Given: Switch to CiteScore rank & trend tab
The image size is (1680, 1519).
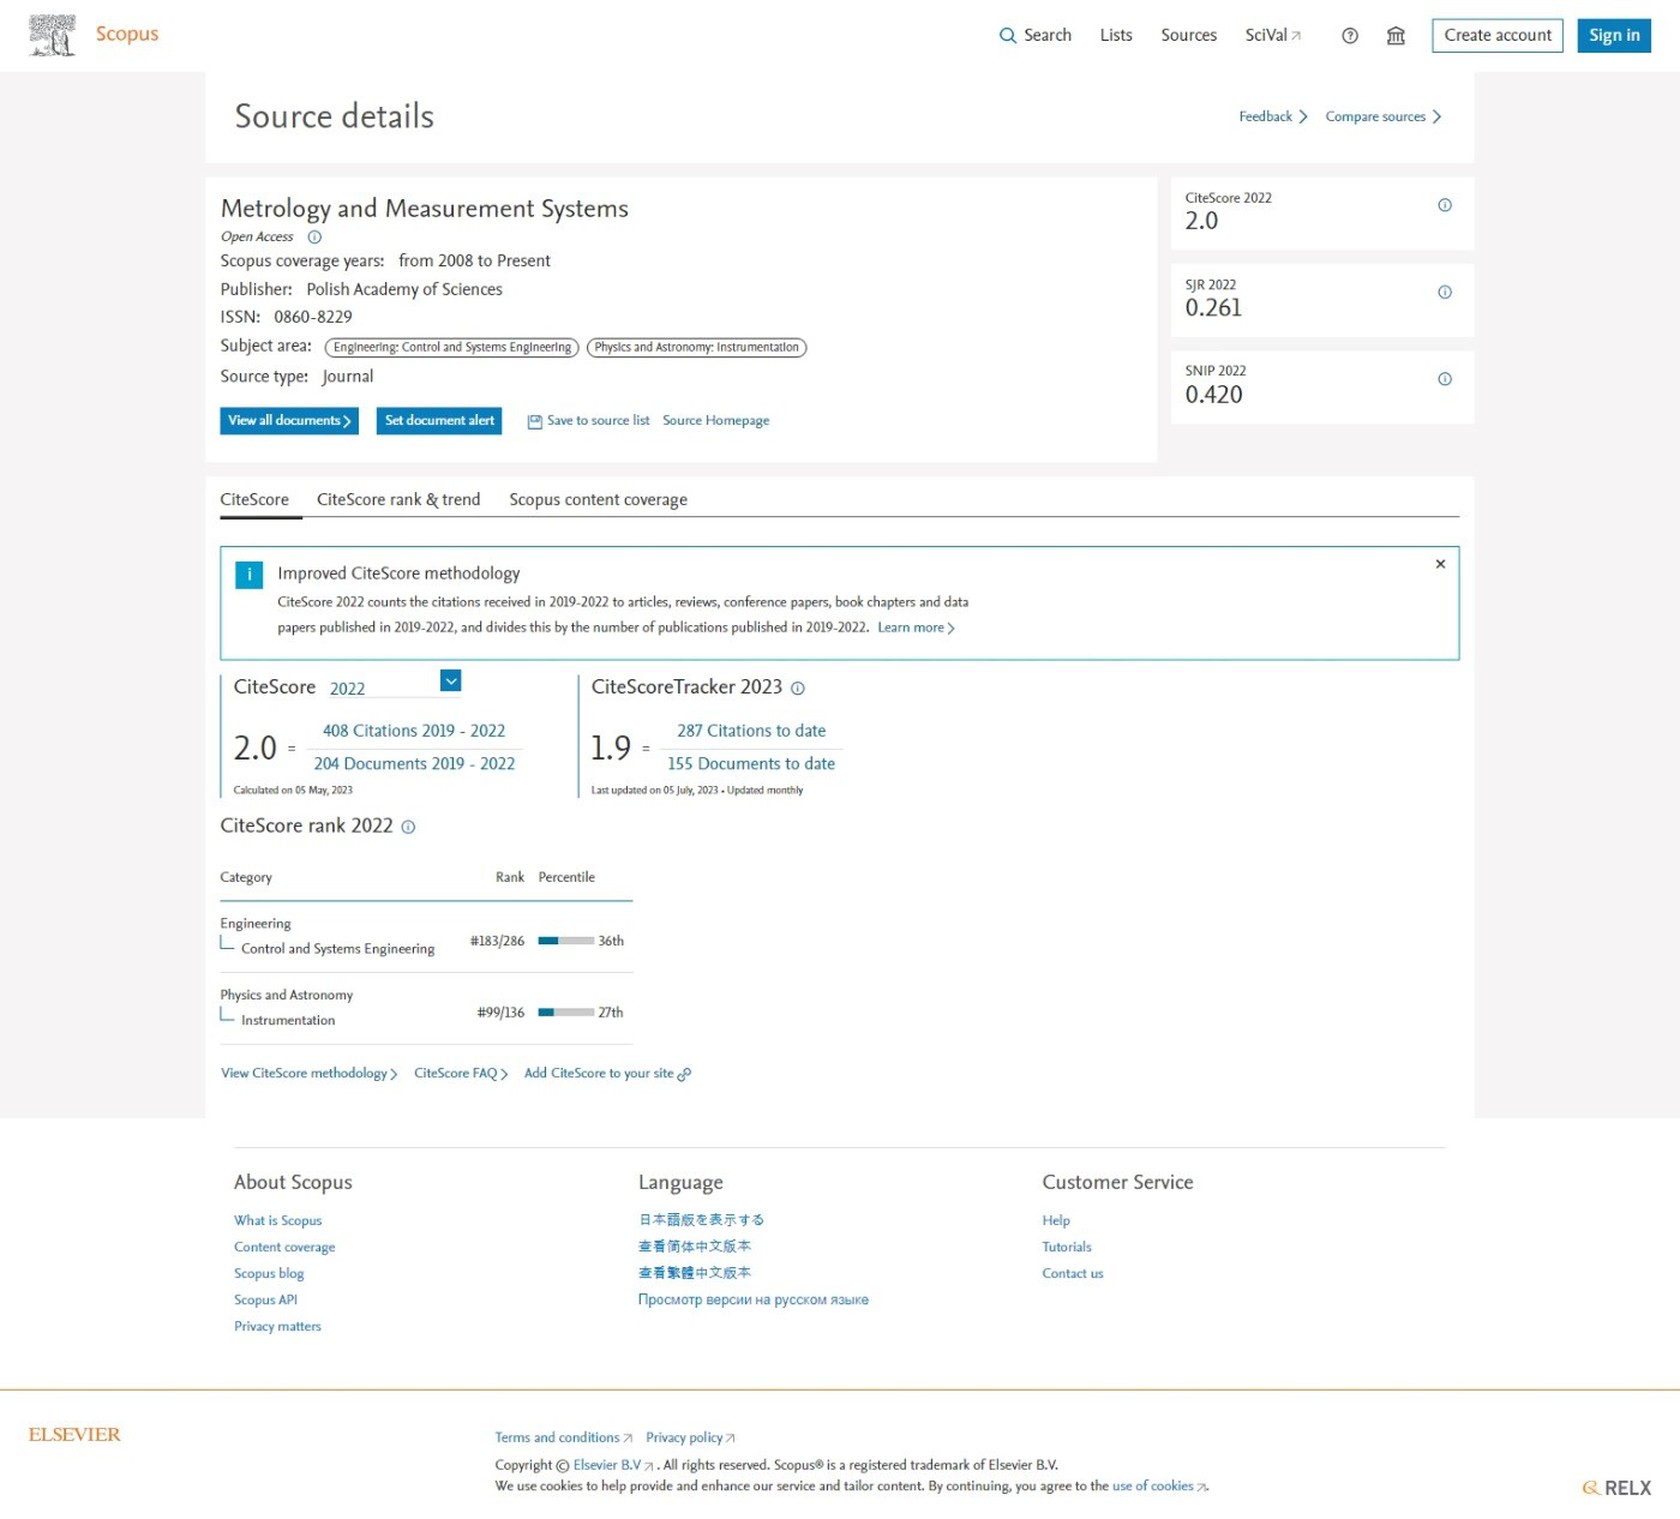Looking at the screenshot, I should (398, 499).
